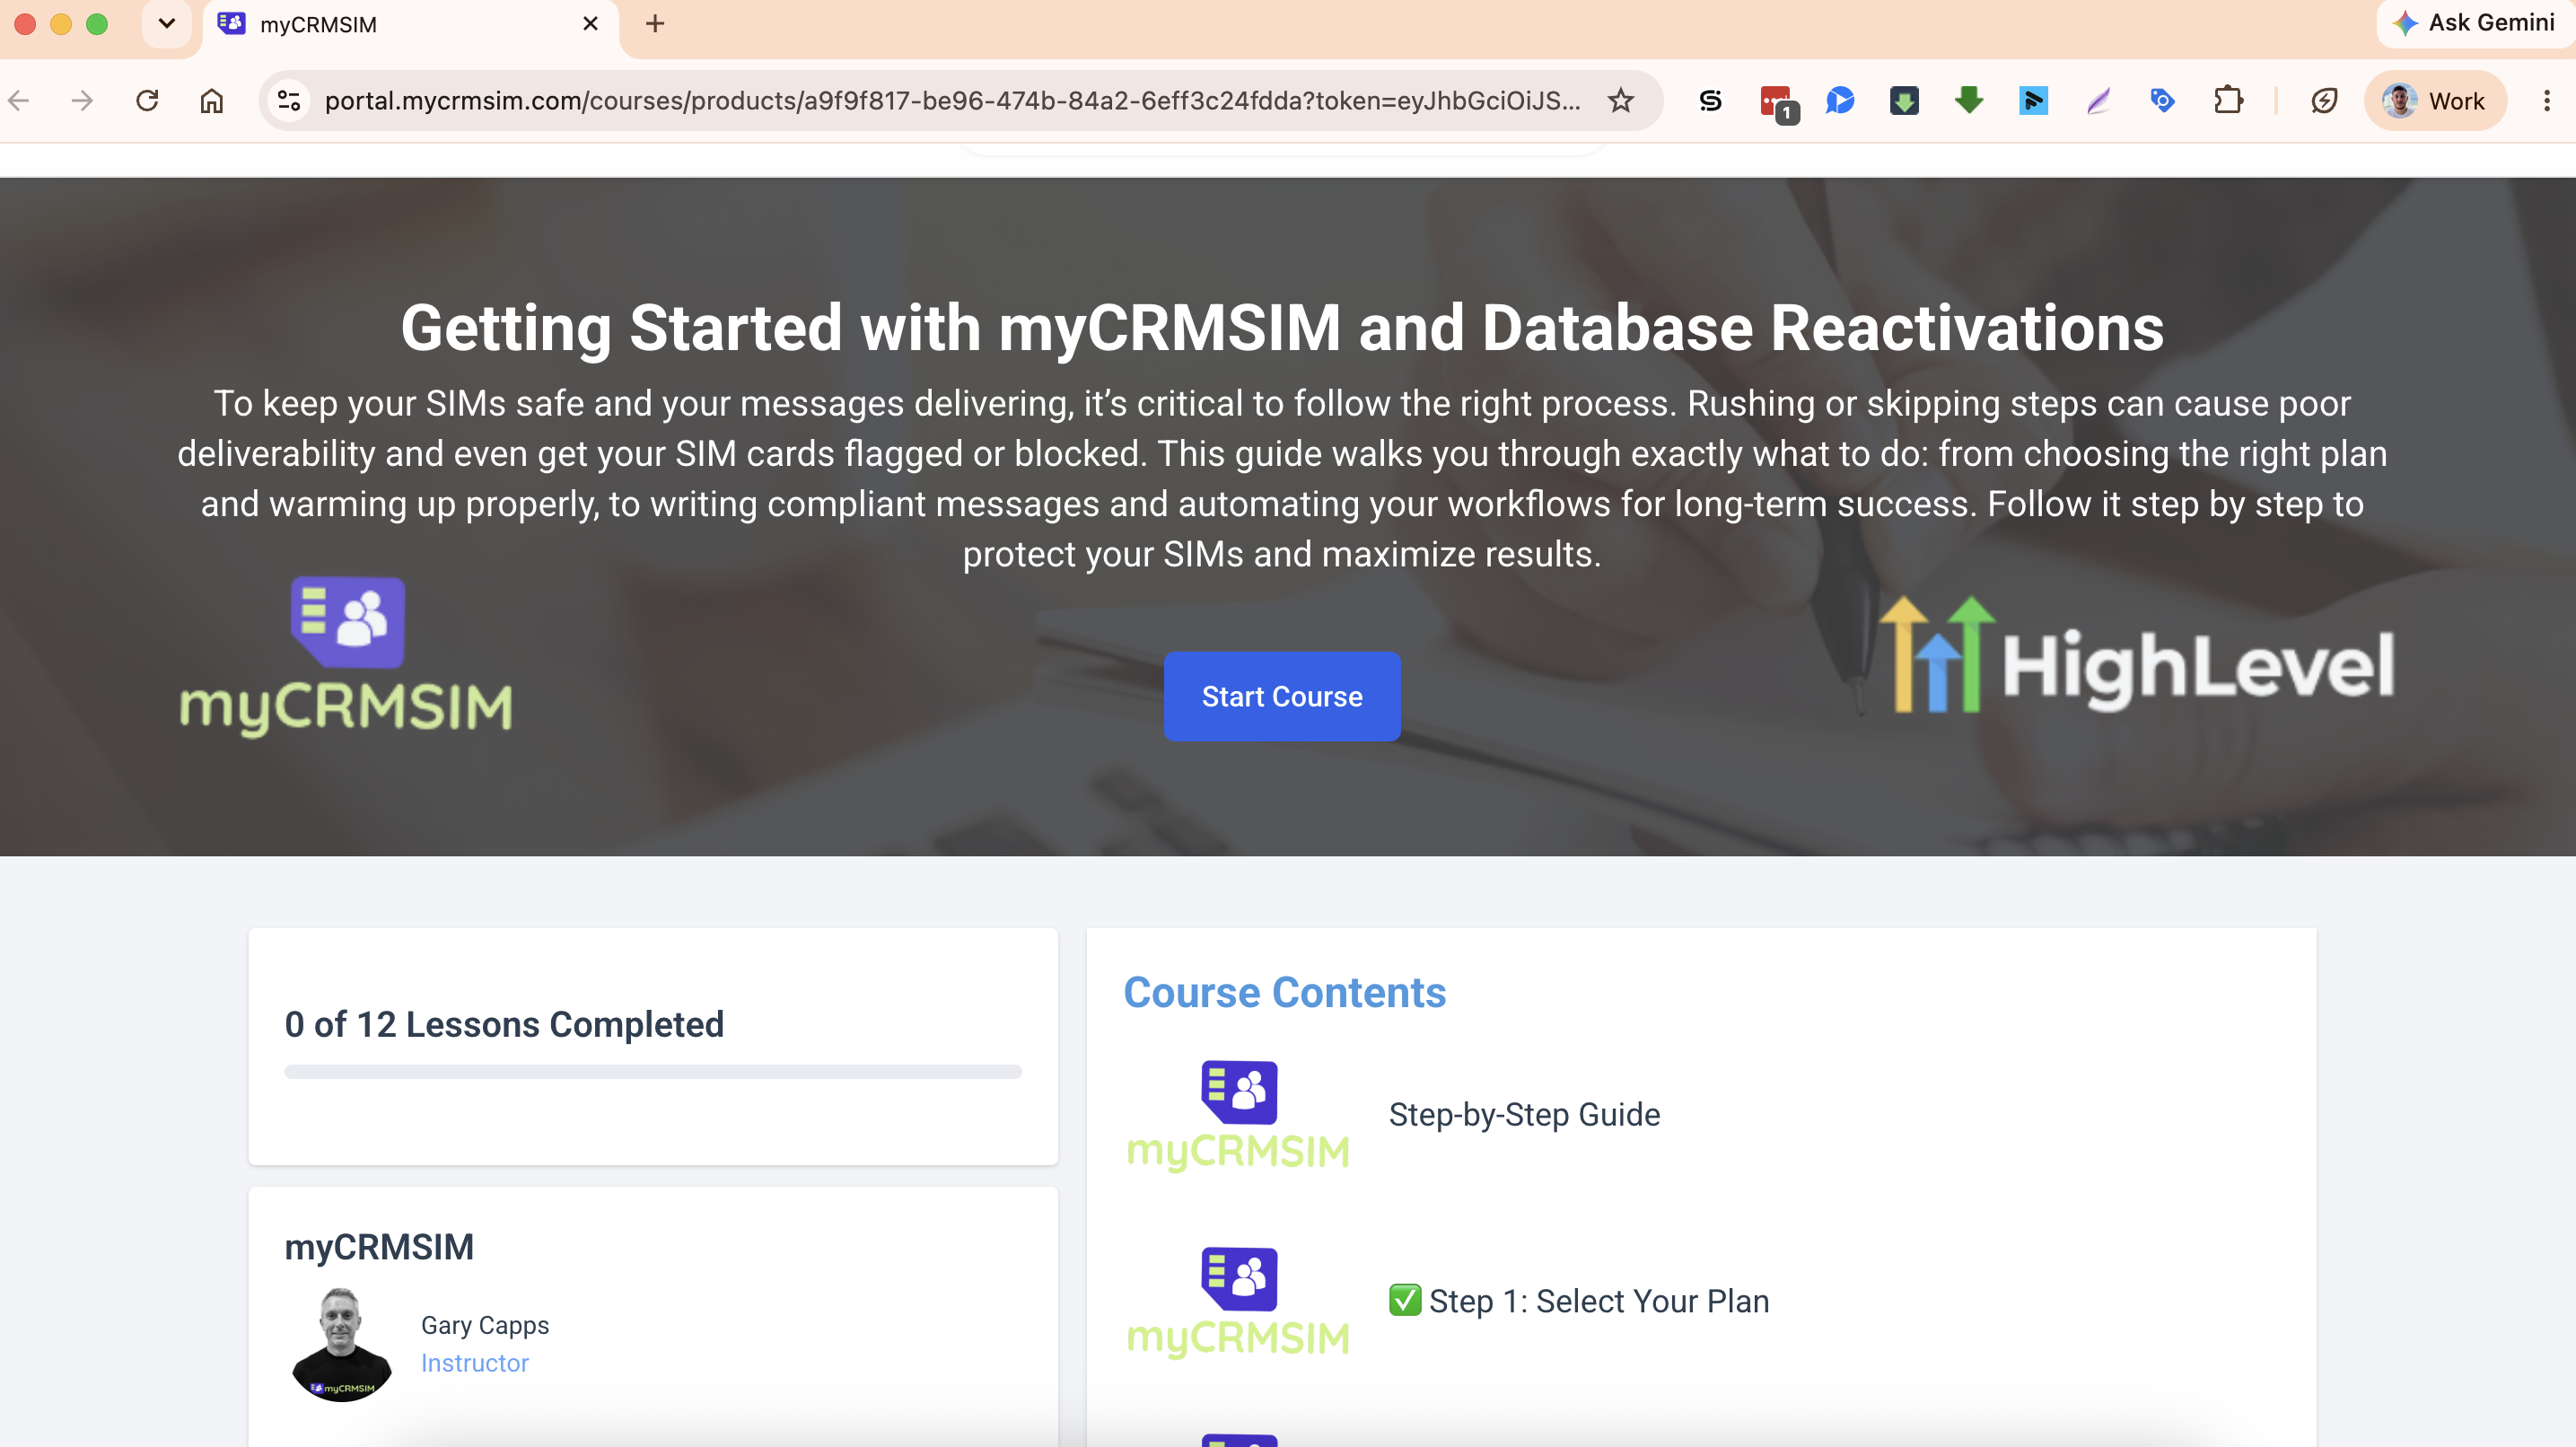Open the blue play-bubble extension
2576x1447 pixels.
point(1840,101)
